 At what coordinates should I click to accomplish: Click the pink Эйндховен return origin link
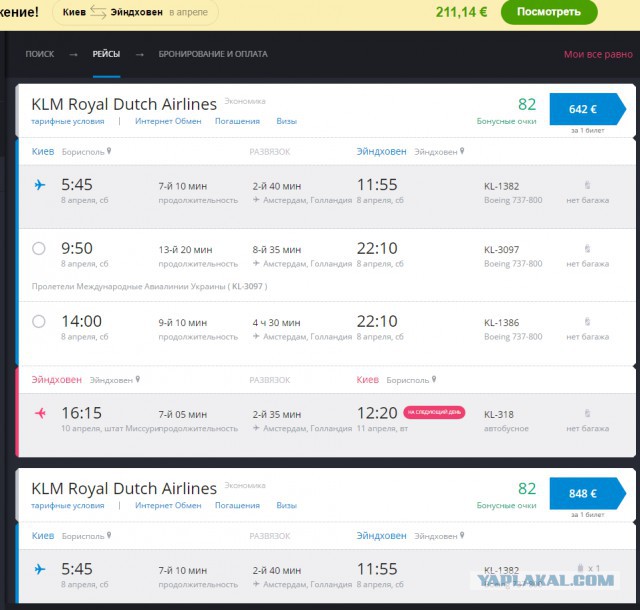[57, 380]
